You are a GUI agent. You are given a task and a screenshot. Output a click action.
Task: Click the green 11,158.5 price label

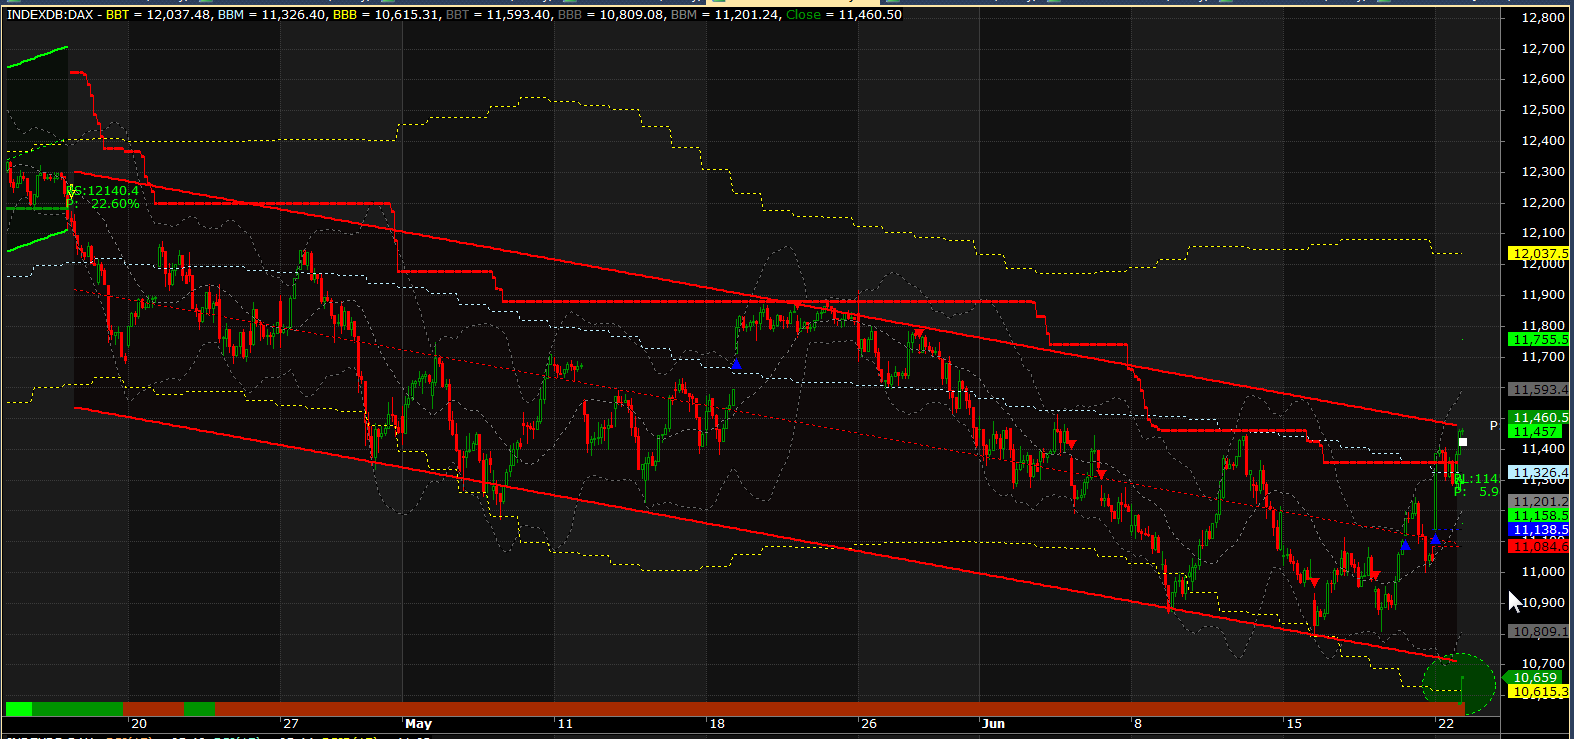pyautogui.click(x=1539, y=516)
